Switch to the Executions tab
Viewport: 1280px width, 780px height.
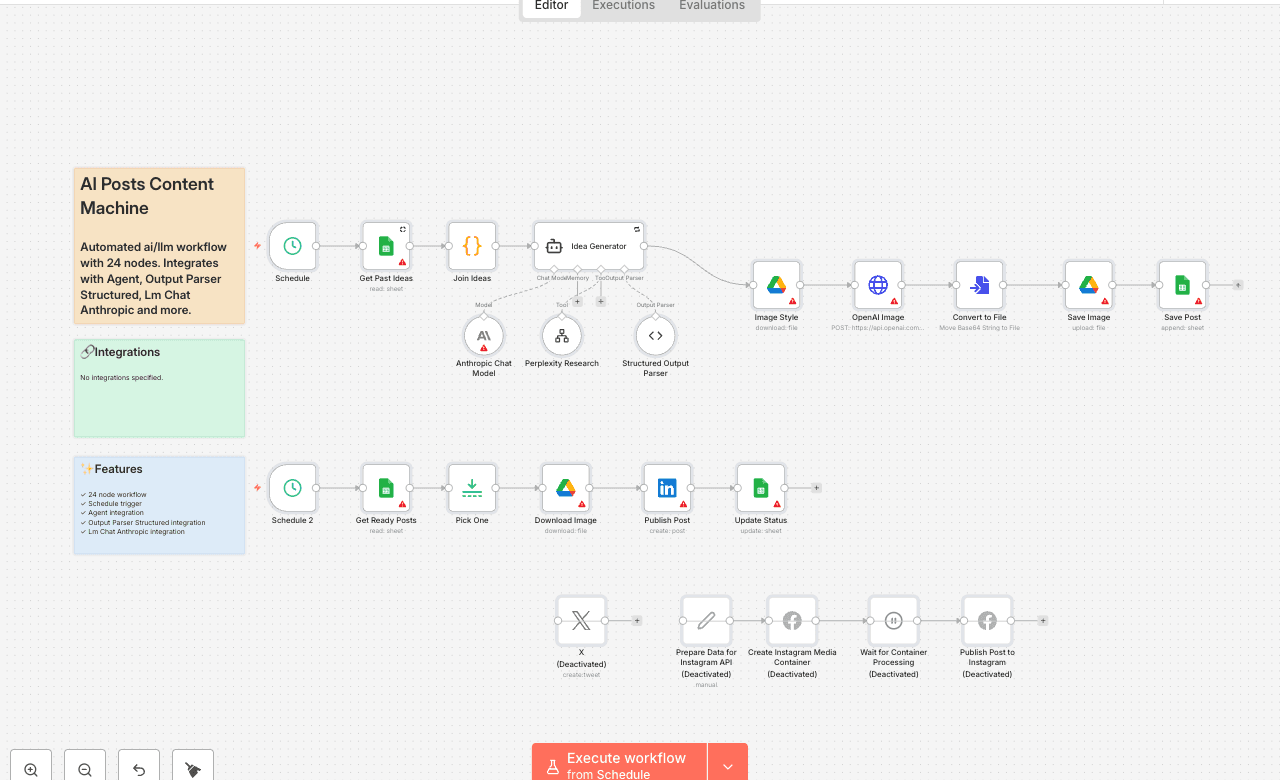click(x=622, y=6)
